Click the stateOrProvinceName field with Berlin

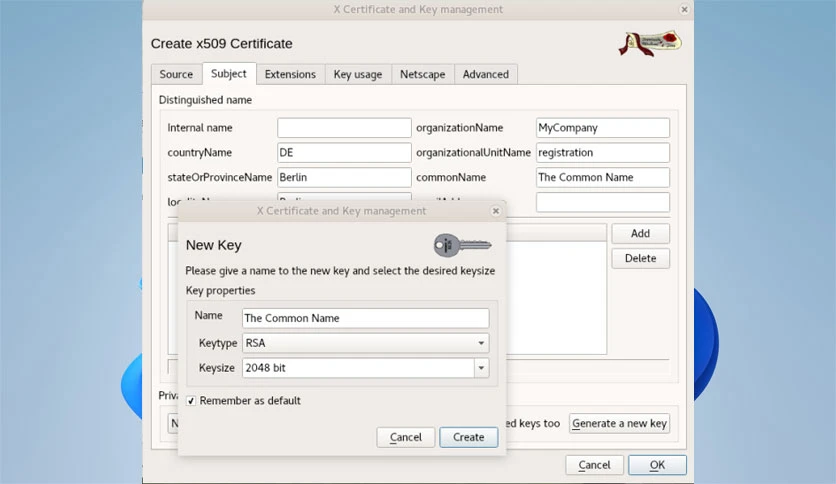[344, 178]
